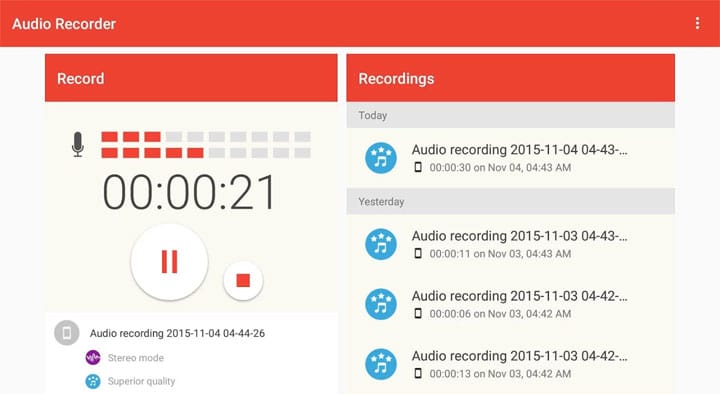720x394 pixels.
Task: Open the 00:00:13 recording at 04:42 AM
Action: click(511, 365)
